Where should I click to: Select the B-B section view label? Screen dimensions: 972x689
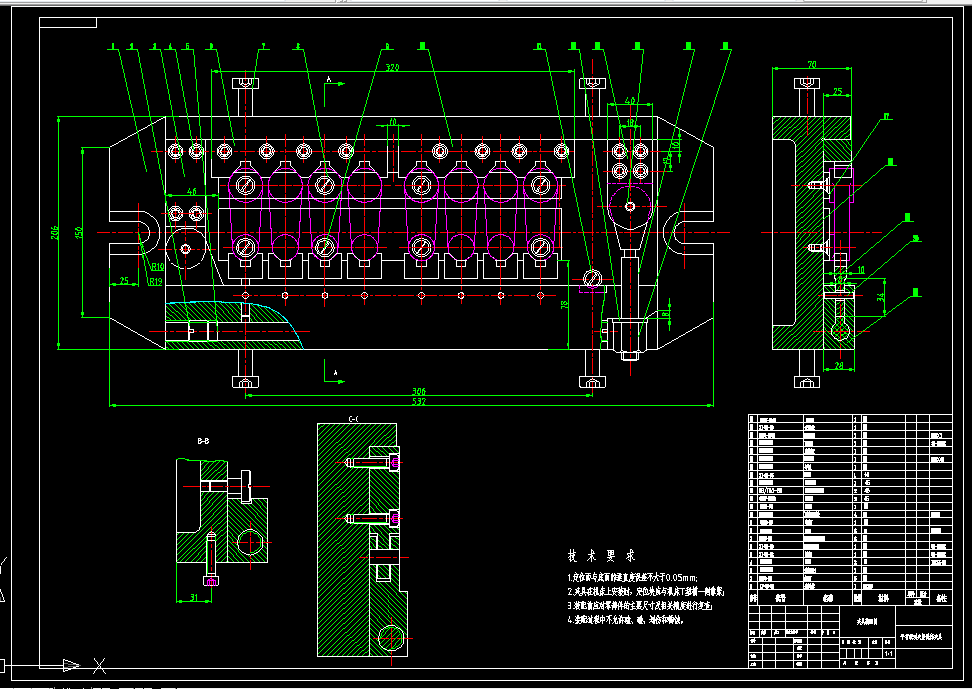[203, 442]
